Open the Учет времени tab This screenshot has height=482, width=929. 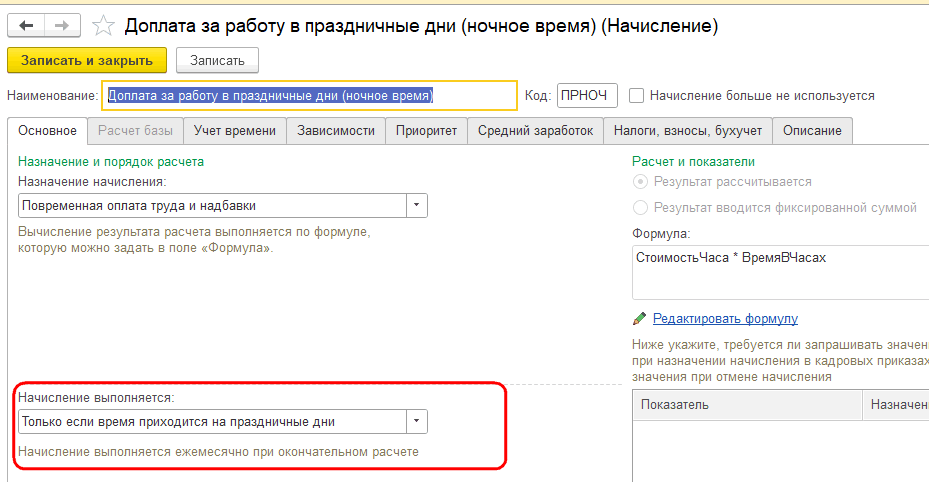[x=235, y=131]
